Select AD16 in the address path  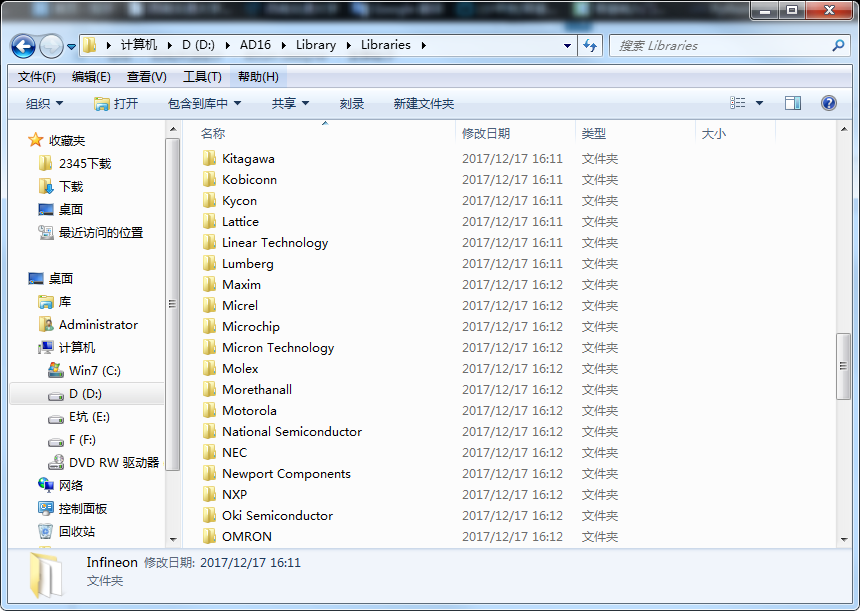click(x=255, y=45)
